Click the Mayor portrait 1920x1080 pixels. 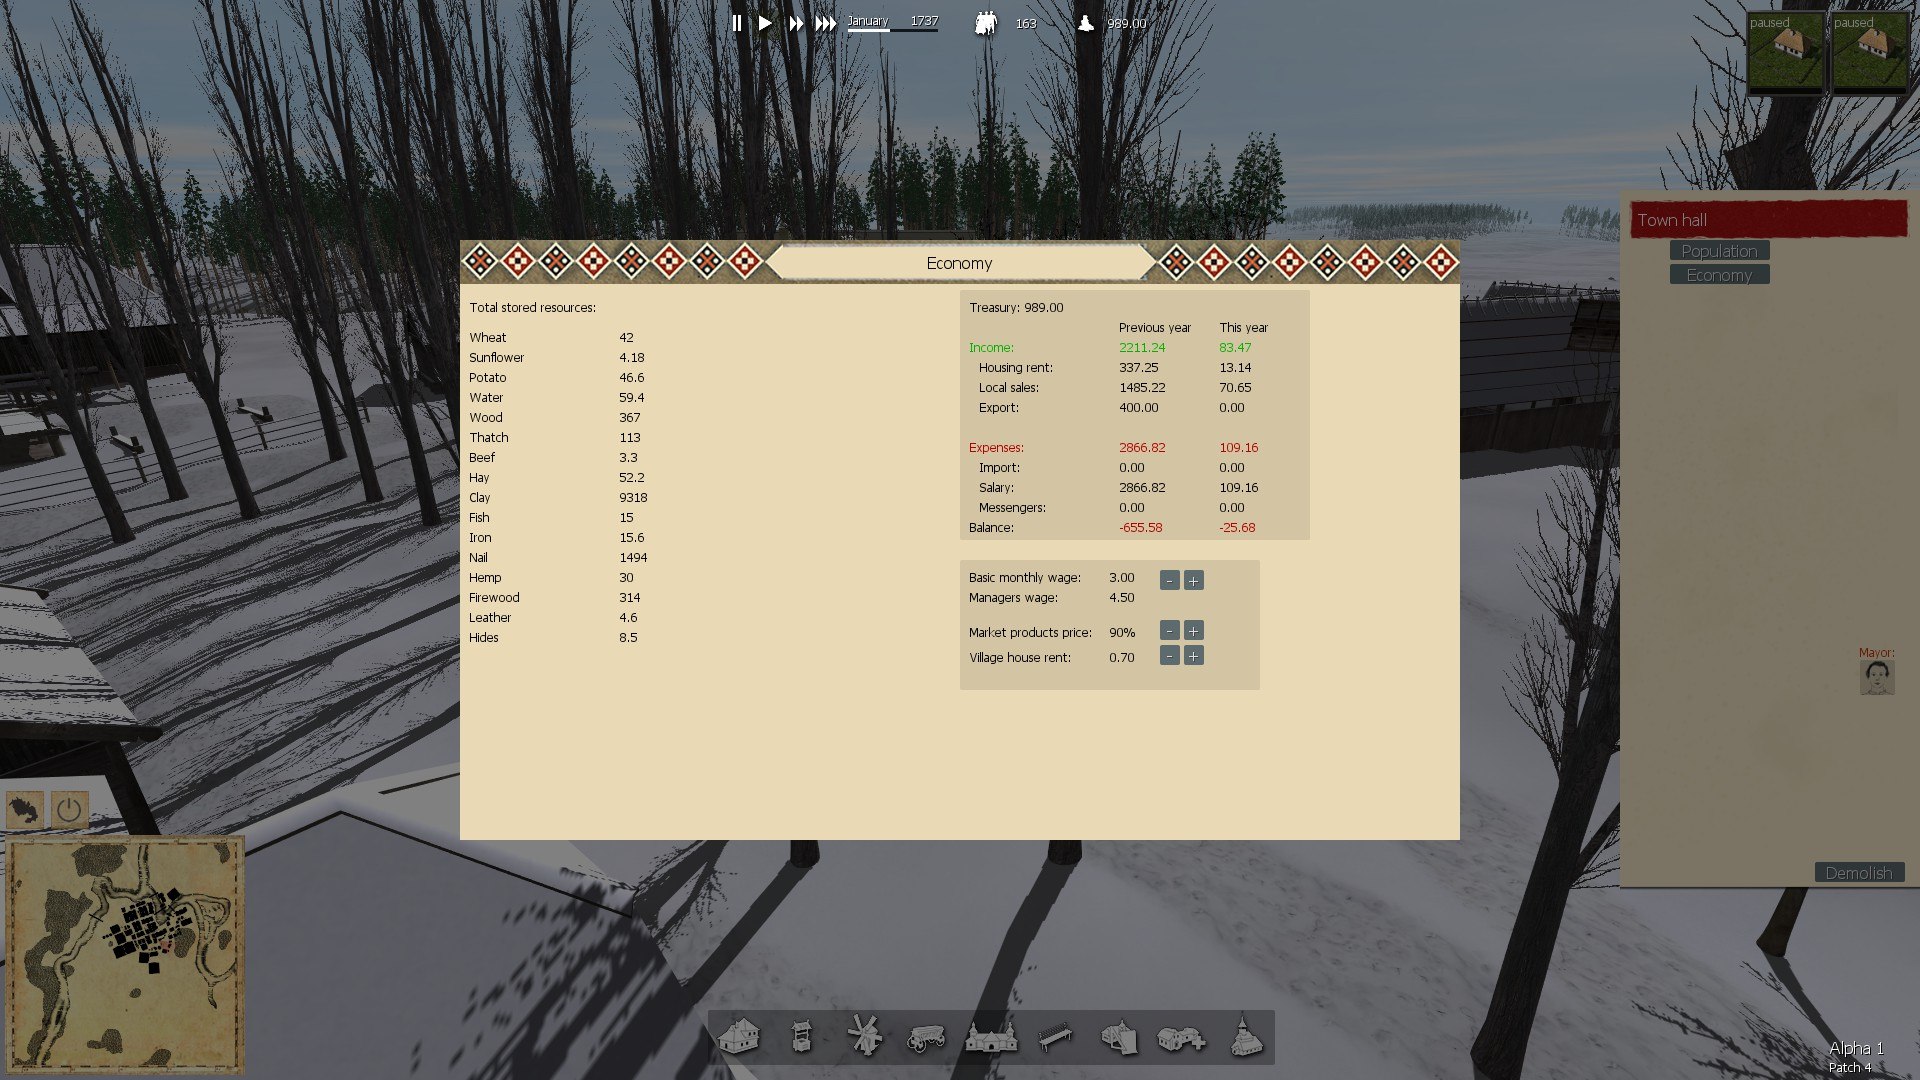coord(1877,677)
